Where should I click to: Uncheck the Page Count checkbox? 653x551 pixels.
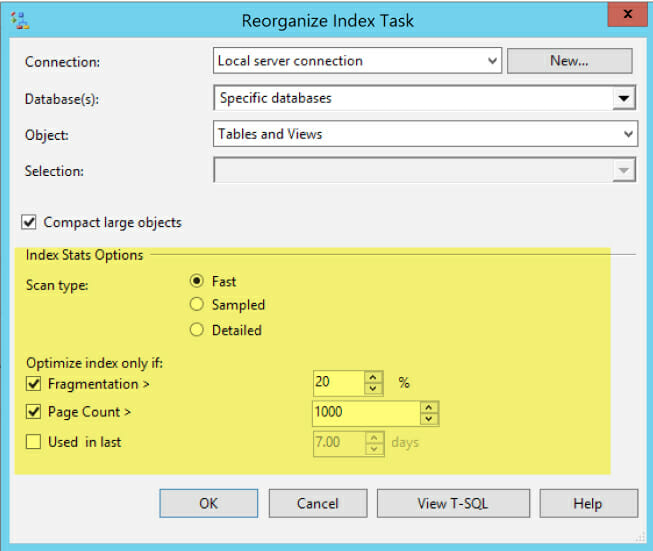point(32,412)
